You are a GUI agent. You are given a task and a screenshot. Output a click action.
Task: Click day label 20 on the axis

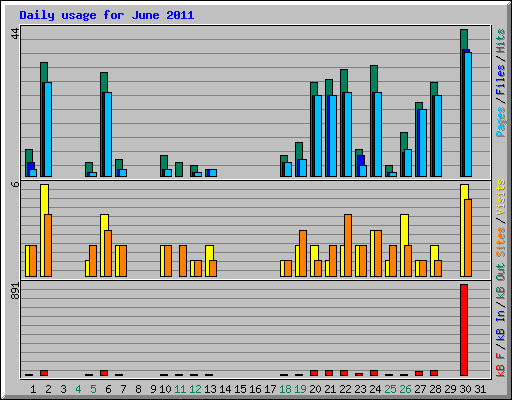click(315, 389)
